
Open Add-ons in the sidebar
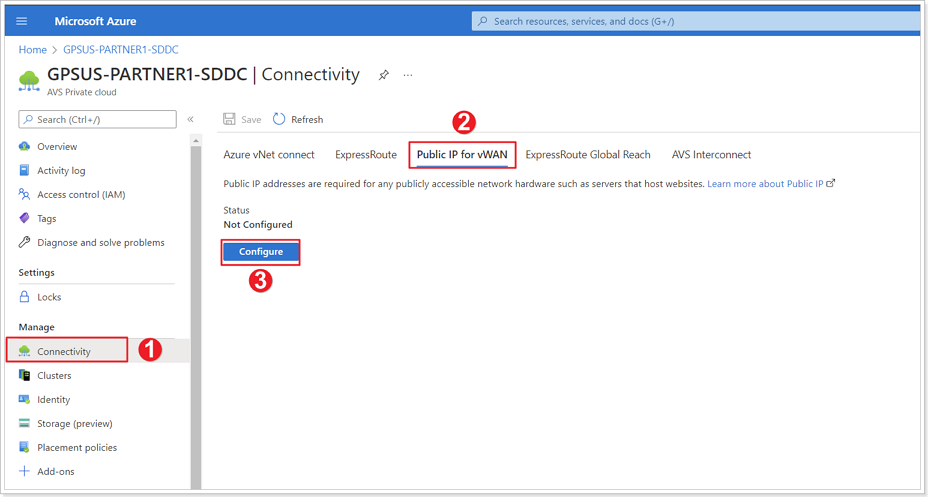pyautogui.click(x=56, y=472)
